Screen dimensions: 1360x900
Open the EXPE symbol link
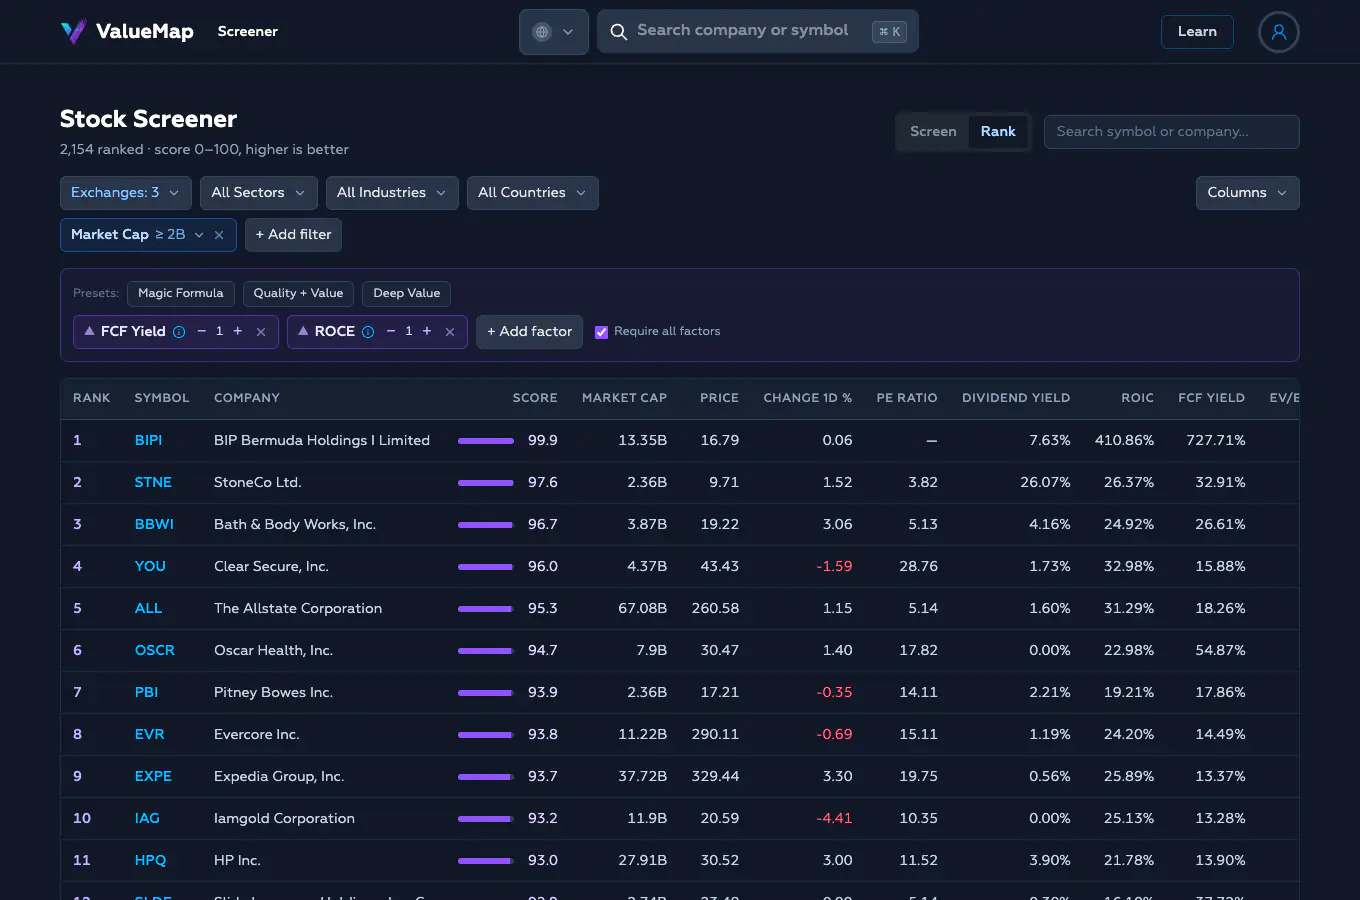tap(153, 777)
